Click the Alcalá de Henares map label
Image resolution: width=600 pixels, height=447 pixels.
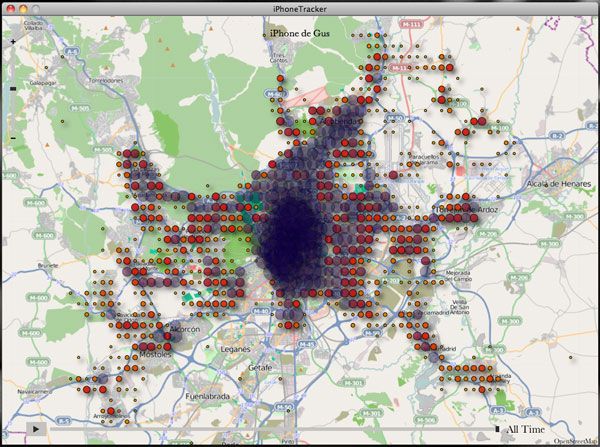point(559,184)
